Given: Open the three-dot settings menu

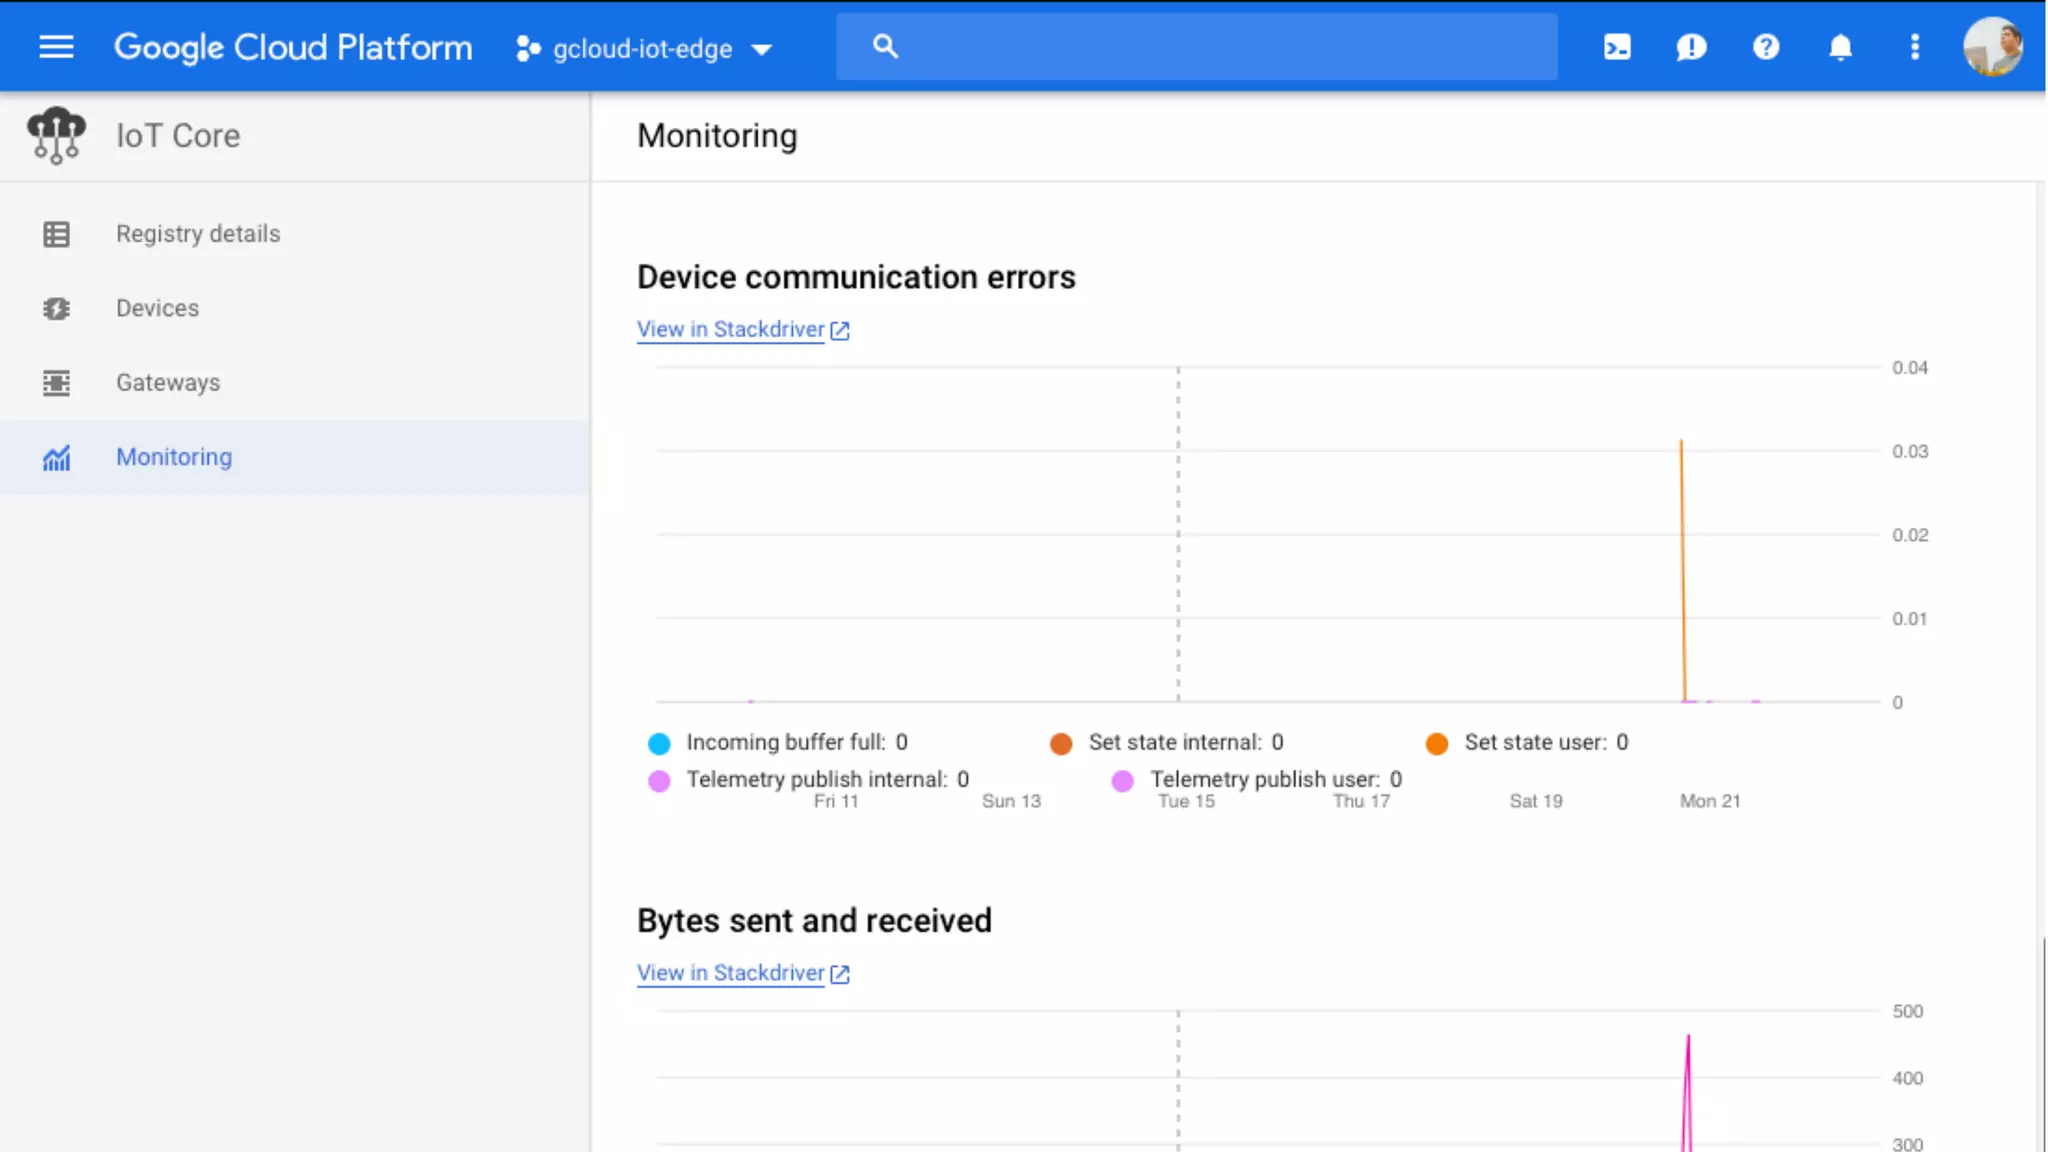Looking at the screenshot, I should pyautogui.click(x=1914, y=47).
